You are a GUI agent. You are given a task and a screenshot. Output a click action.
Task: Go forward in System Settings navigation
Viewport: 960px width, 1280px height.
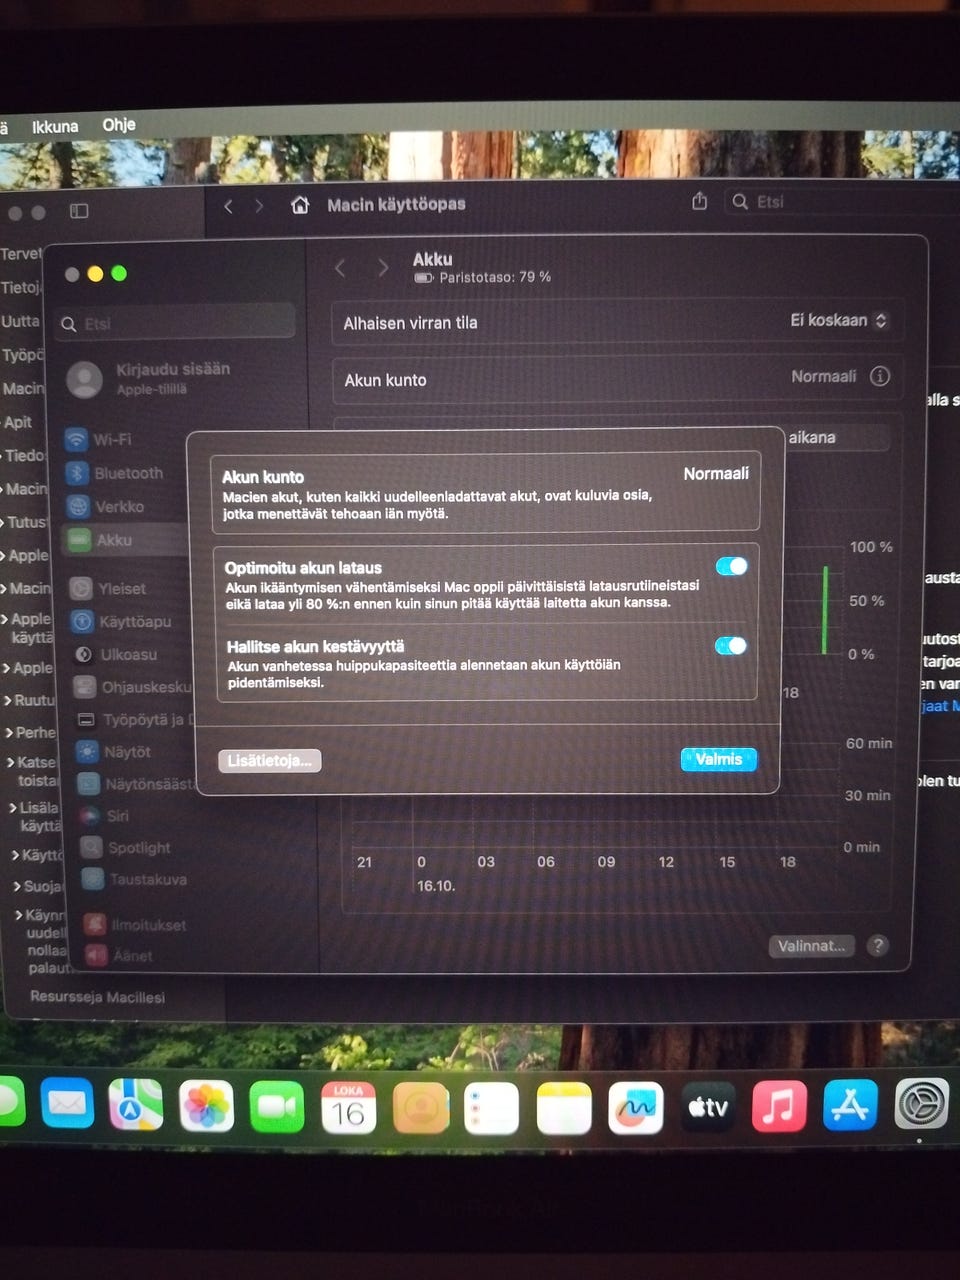click(x=383, y=268)
